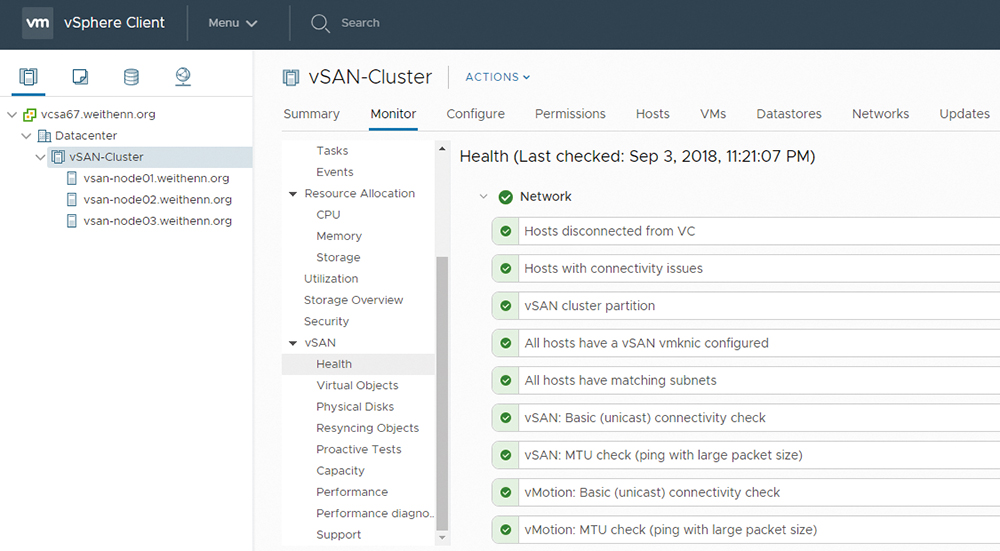The width and height of the screenshot is (1000, 551).
Task: Switch to the Configure tab
Action: click(x=476, y=114)
